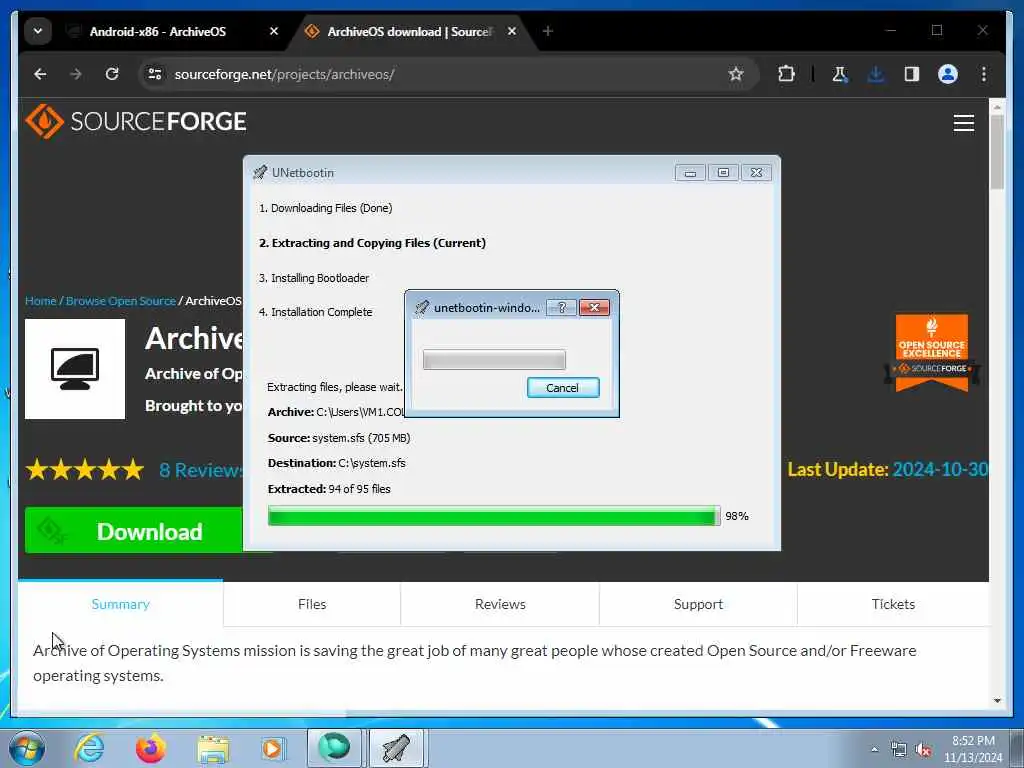Click "2. Extracting and Copying Files (Current)"
The width and height of the screenshot is (1024, 768).
(372, 243)
